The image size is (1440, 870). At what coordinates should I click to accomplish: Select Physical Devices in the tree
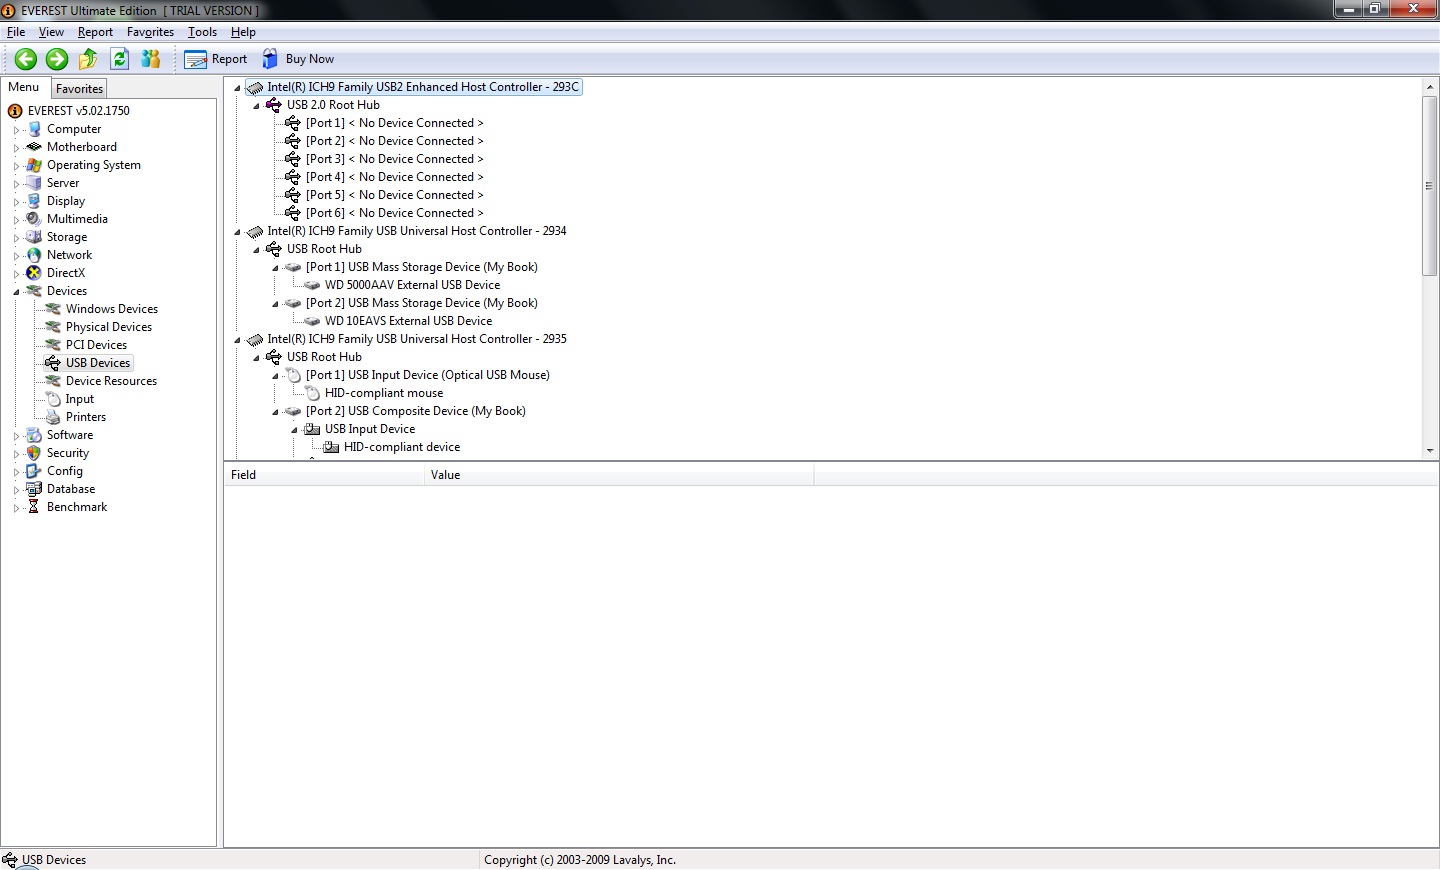point(109,327)
